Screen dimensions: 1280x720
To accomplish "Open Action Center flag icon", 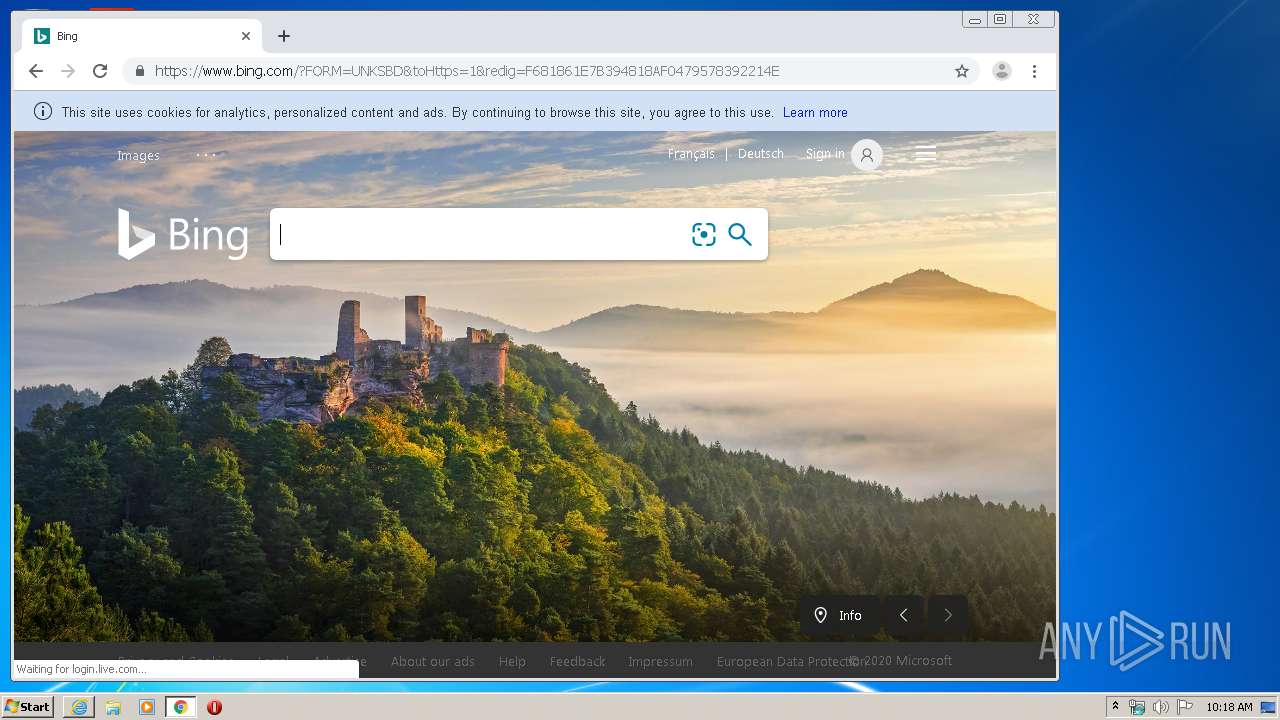I will tap(1185, 707).
